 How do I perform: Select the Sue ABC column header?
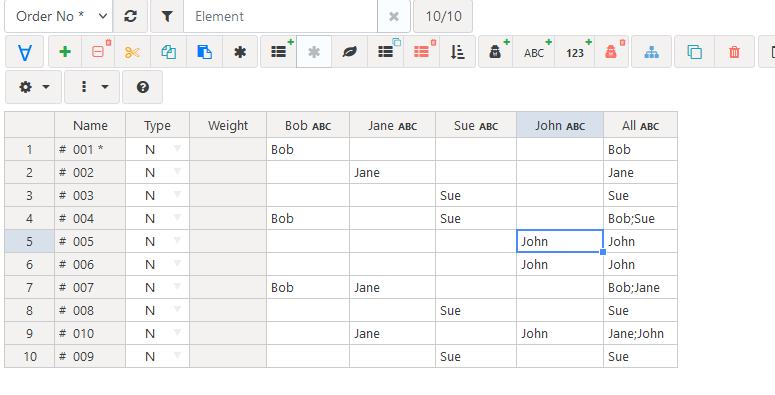(476, 126)
